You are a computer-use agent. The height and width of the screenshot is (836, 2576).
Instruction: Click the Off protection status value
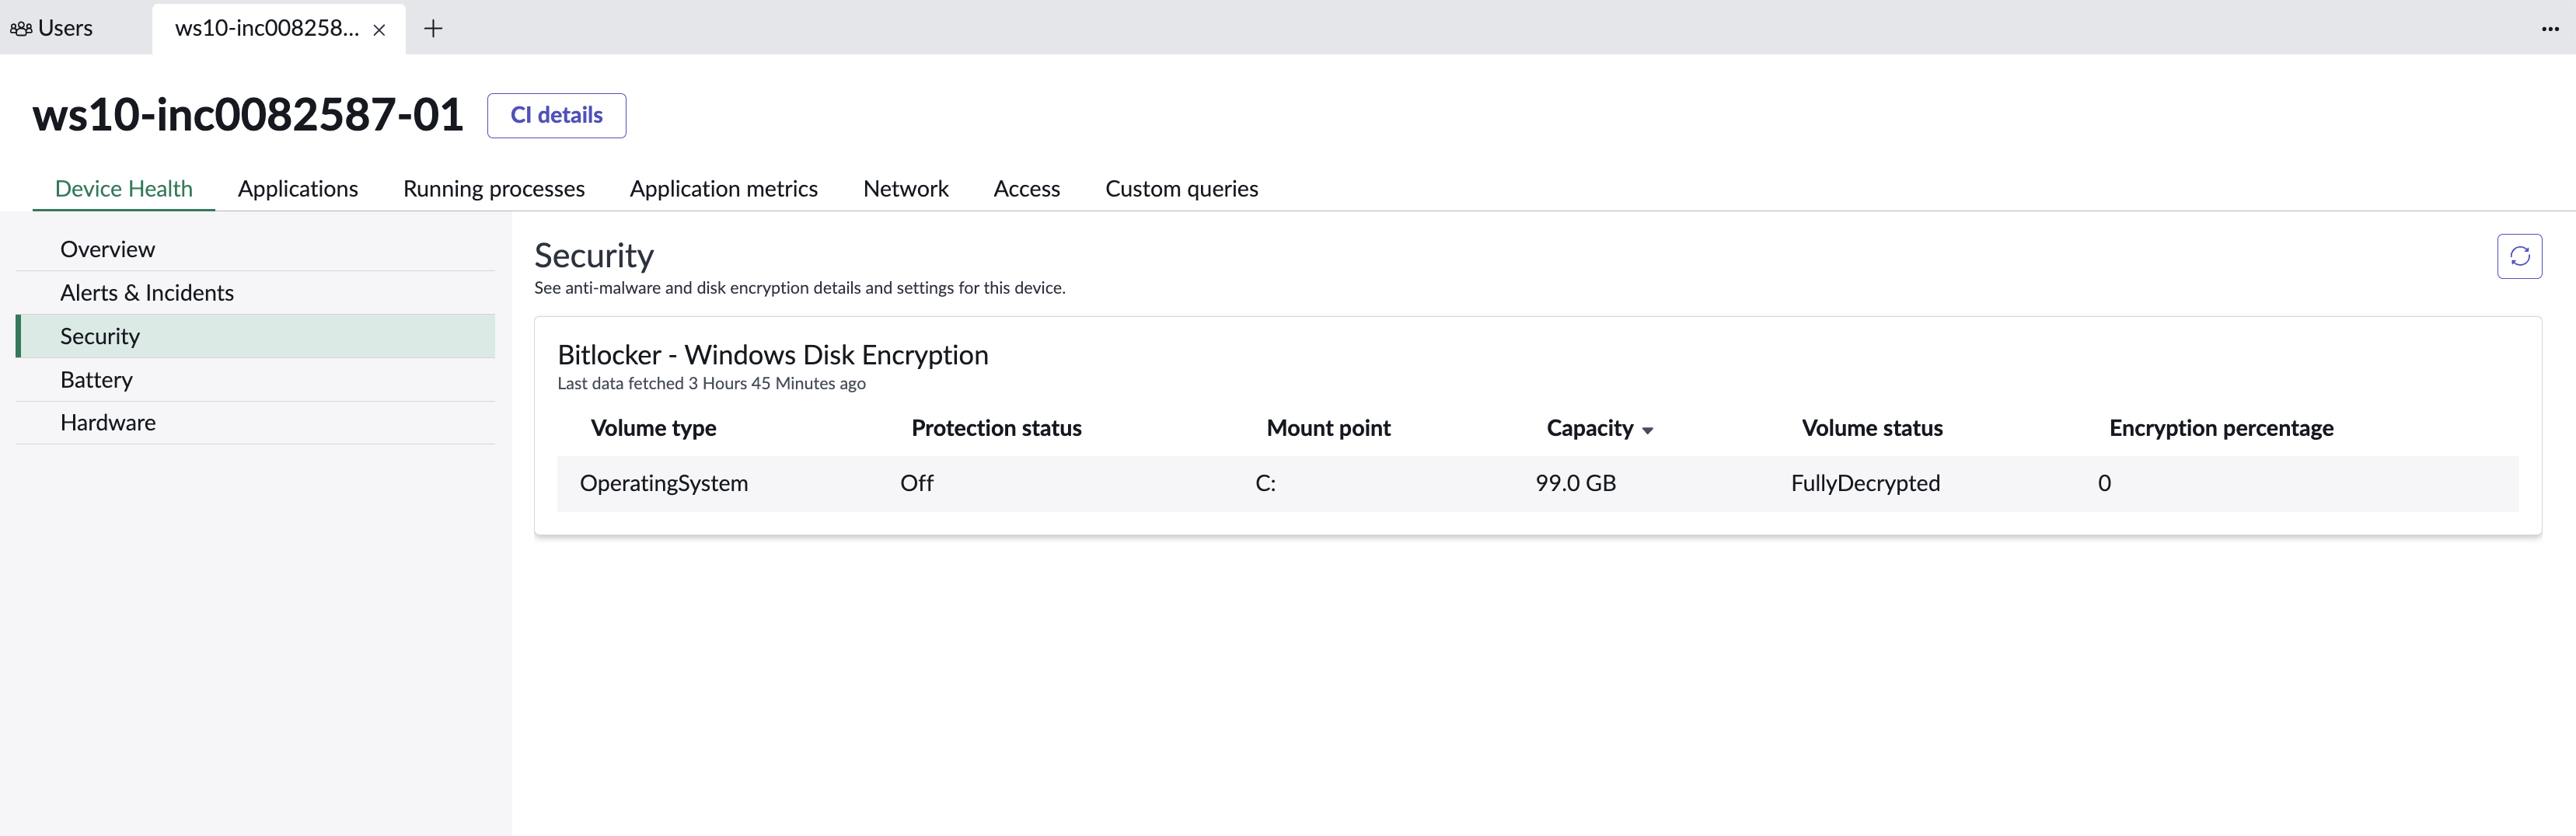[x=916, y=483]
